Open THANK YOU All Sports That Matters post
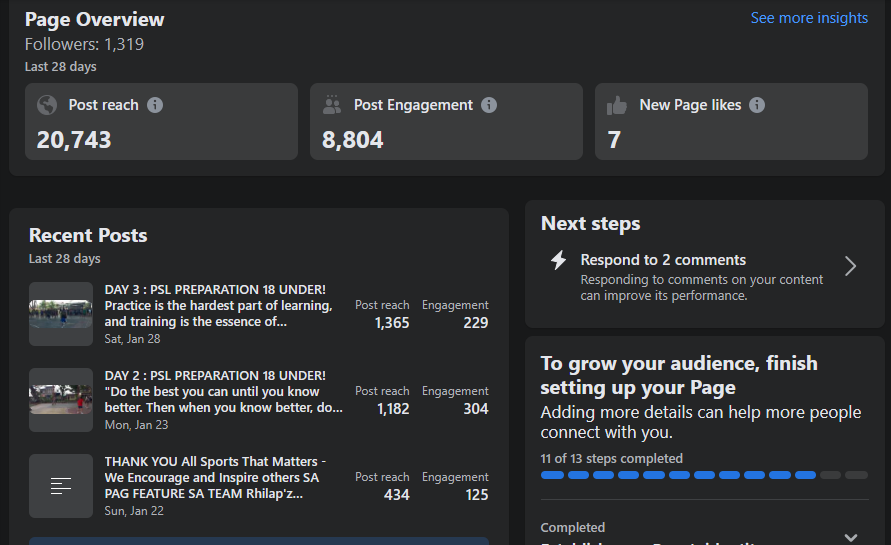 [217, 478]
